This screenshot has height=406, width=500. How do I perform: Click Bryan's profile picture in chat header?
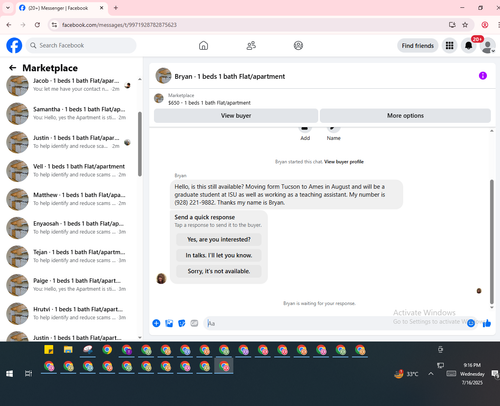pos(163,76)
